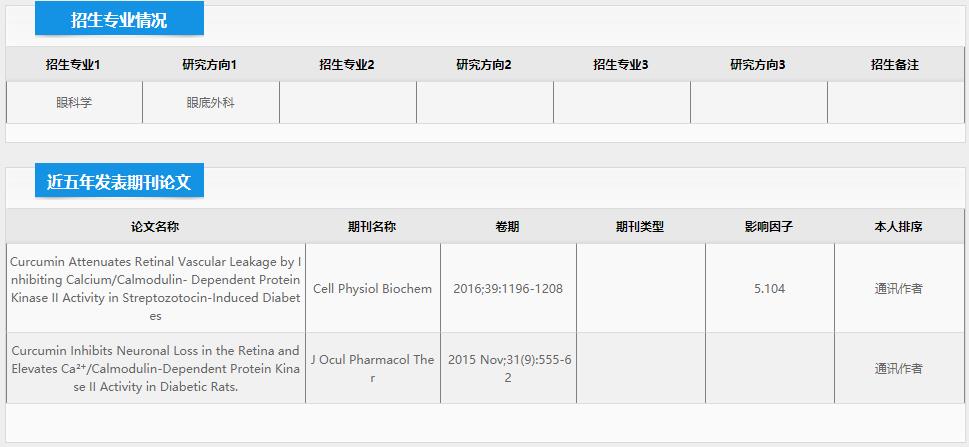The image size is (969, 447).
Task: Select the 研究方向1 column header
Action: (209, 64)
